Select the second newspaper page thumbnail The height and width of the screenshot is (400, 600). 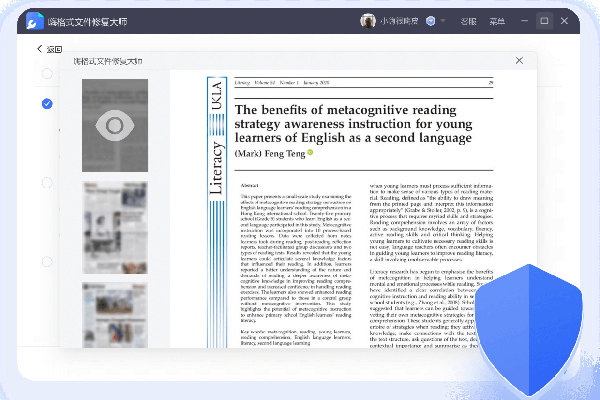click(115, 226)
